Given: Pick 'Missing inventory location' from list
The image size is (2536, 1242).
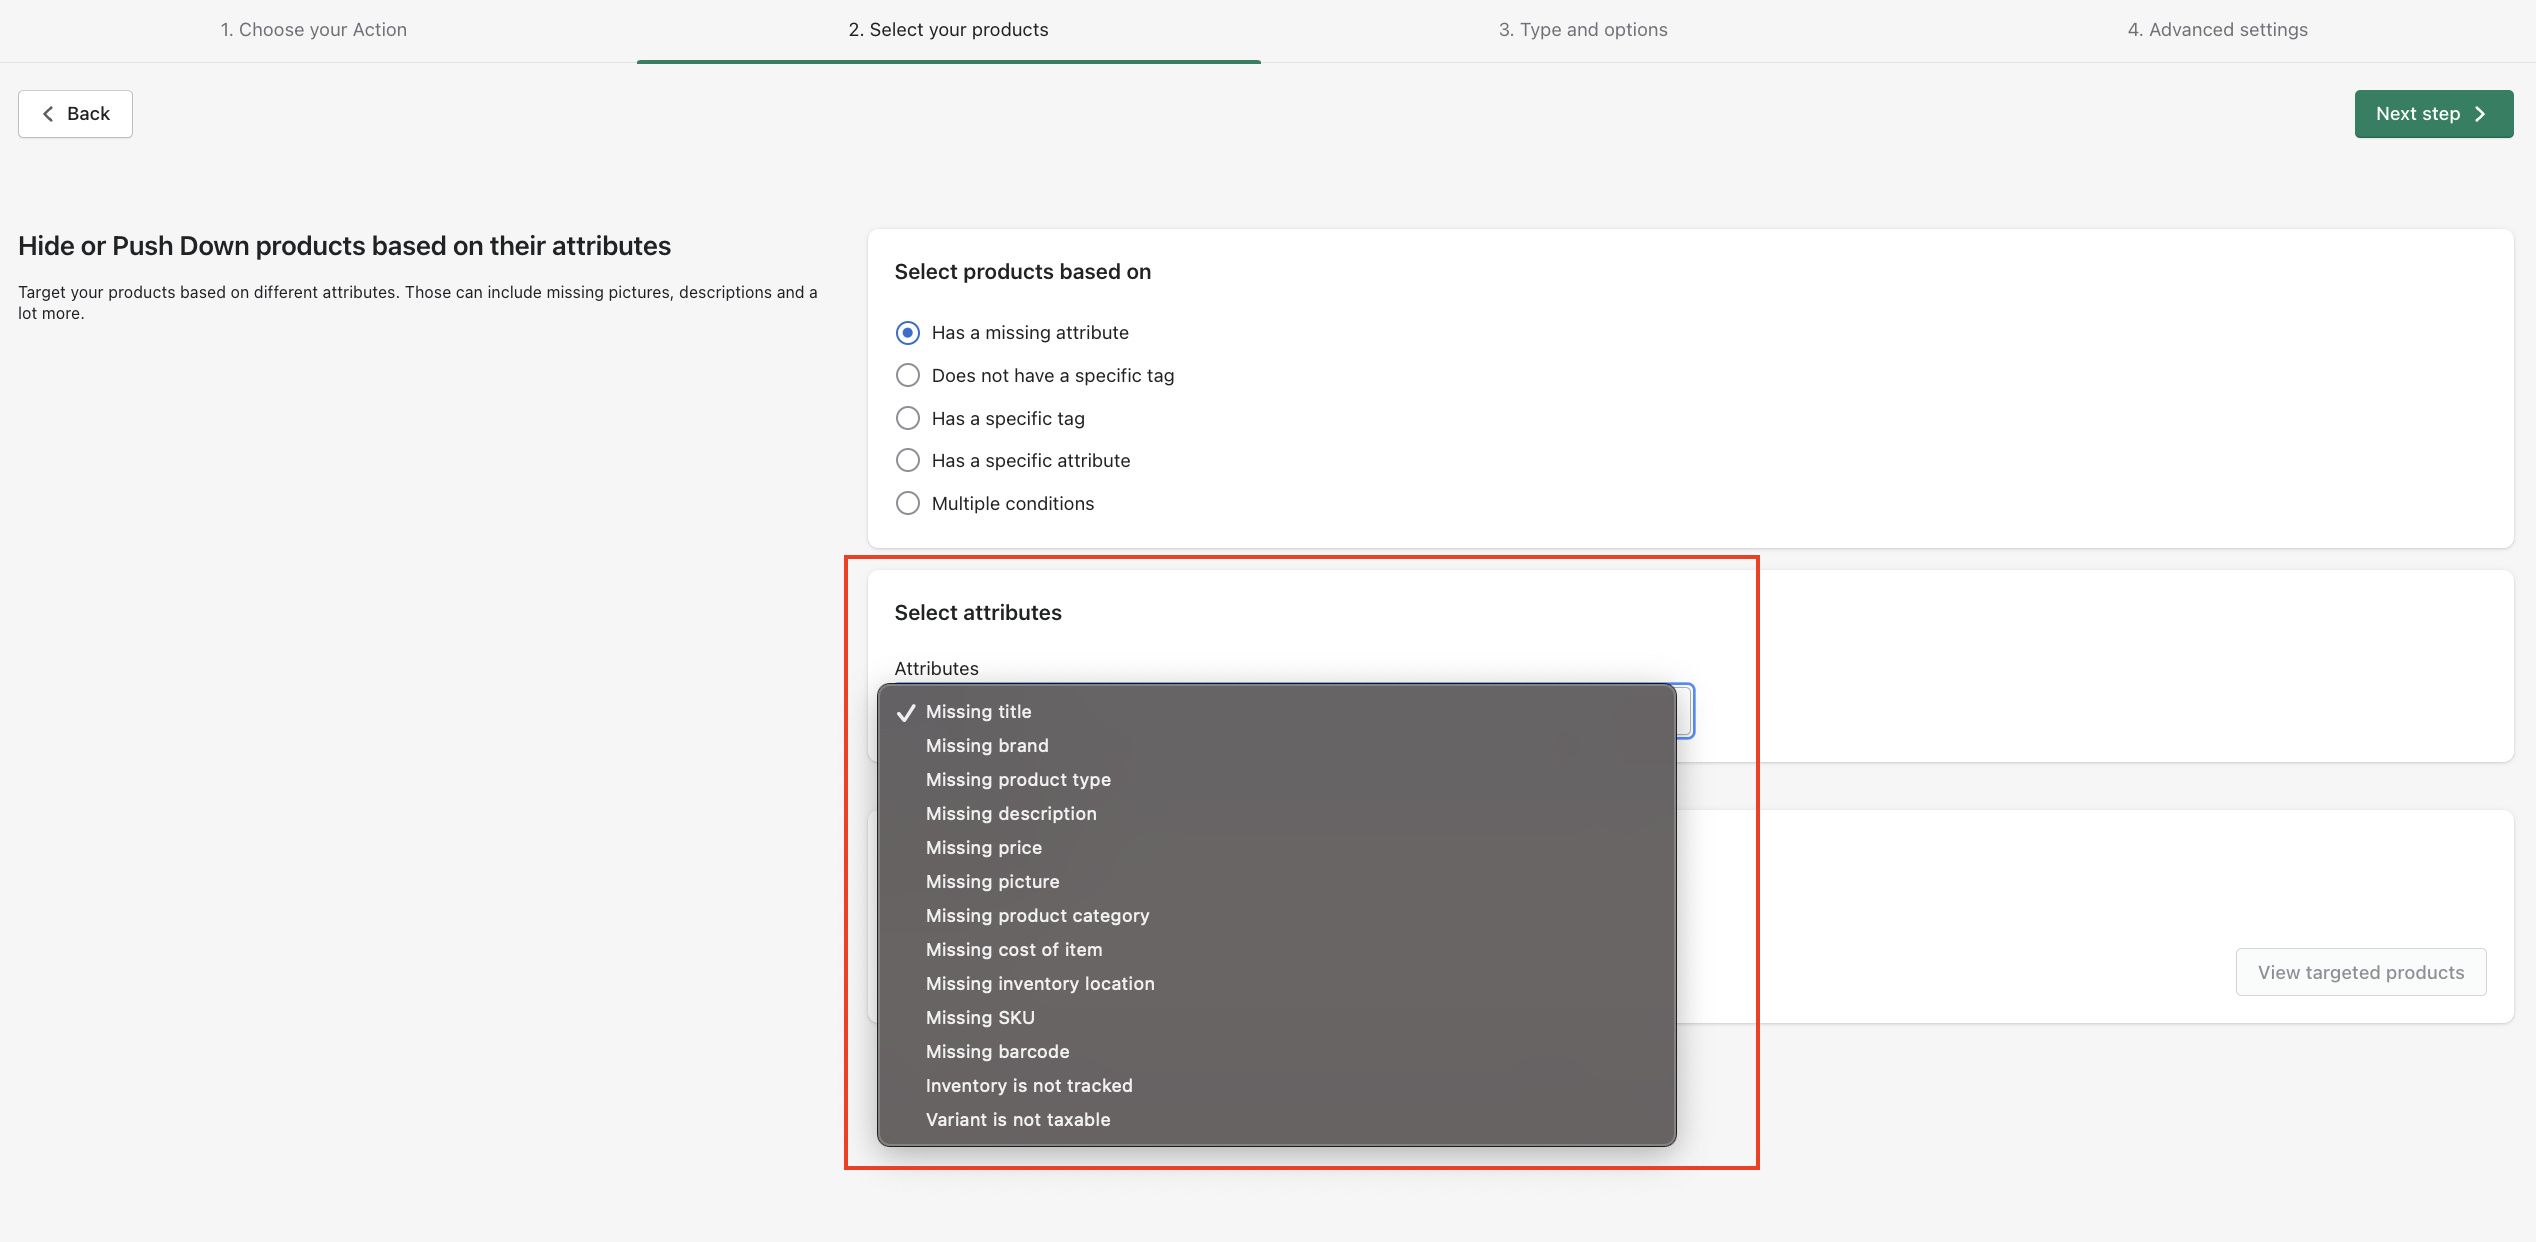Looking at the screenshot, I should pos(1040,984).
